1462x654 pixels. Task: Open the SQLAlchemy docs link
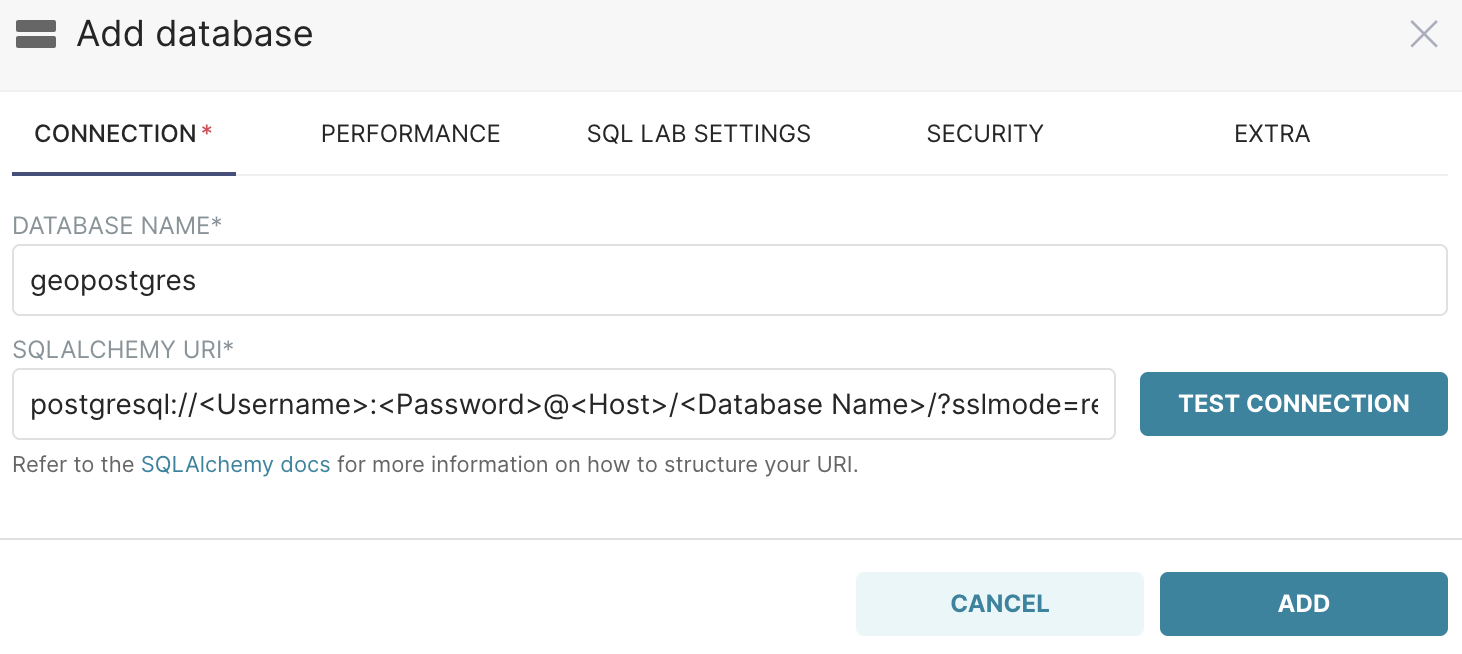click(235, 464)
